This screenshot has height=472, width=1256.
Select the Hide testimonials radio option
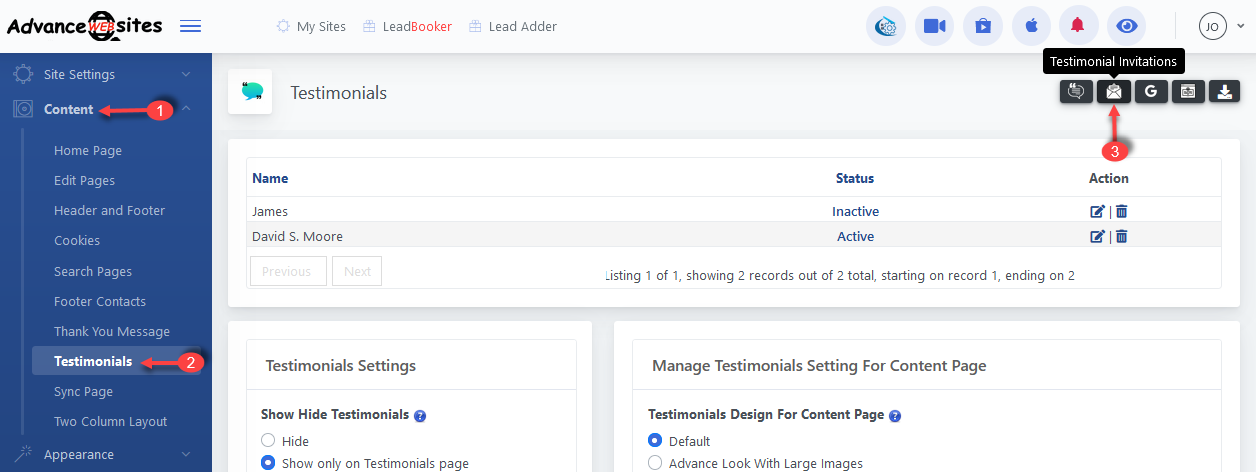coord(267,441)
